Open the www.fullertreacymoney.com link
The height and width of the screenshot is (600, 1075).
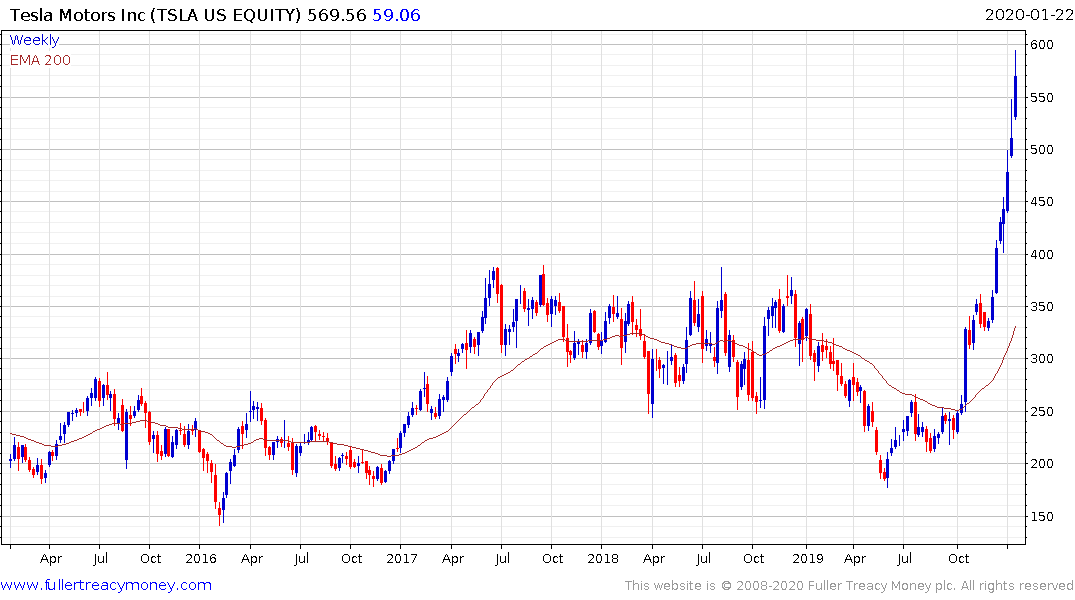click(x=106, y=586)
